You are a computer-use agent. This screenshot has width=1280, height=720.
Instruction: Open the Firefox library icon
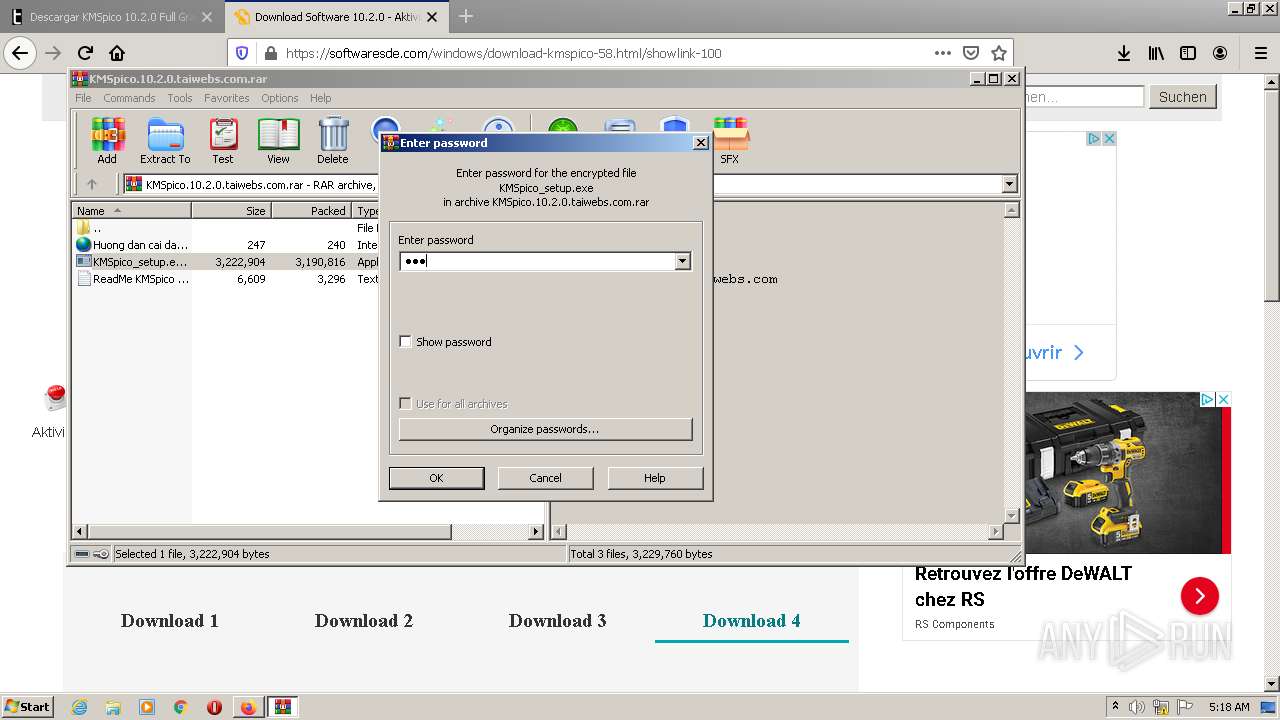pyautogui.click(x=1156, y=53)
